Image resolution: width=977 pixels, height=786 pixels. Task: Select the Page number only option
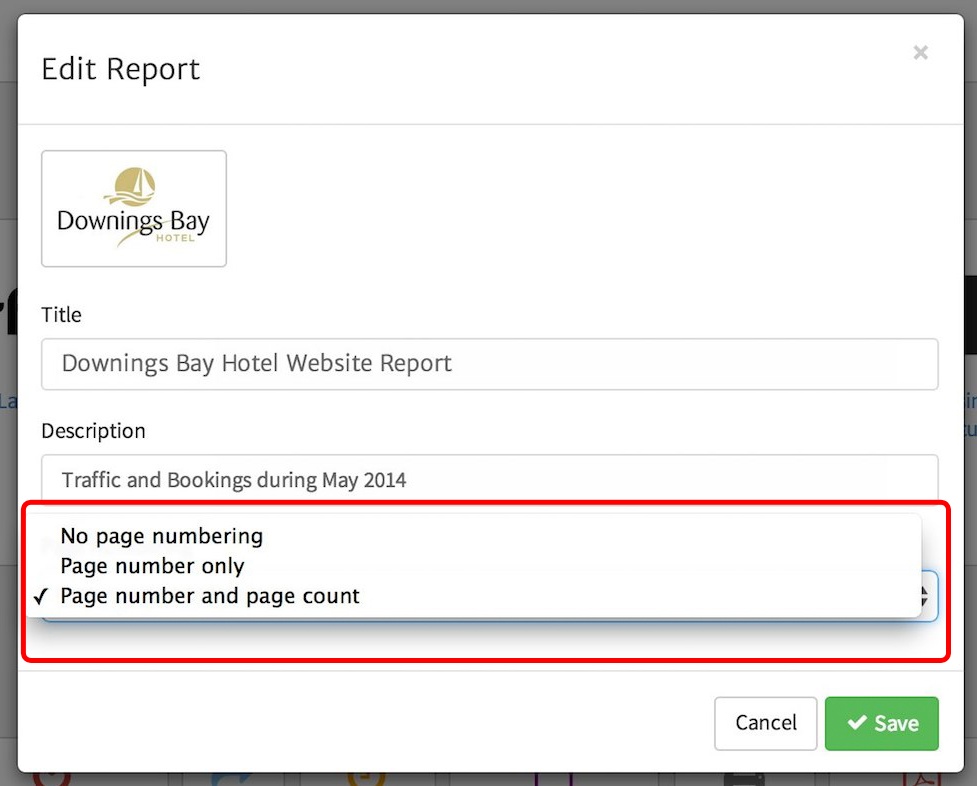click(x=151, y=566)
